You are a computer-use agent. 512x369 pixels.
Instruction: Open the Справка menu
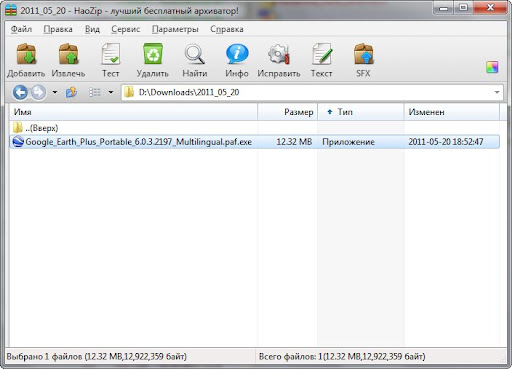pyautogui.click(x=227, y=29)
